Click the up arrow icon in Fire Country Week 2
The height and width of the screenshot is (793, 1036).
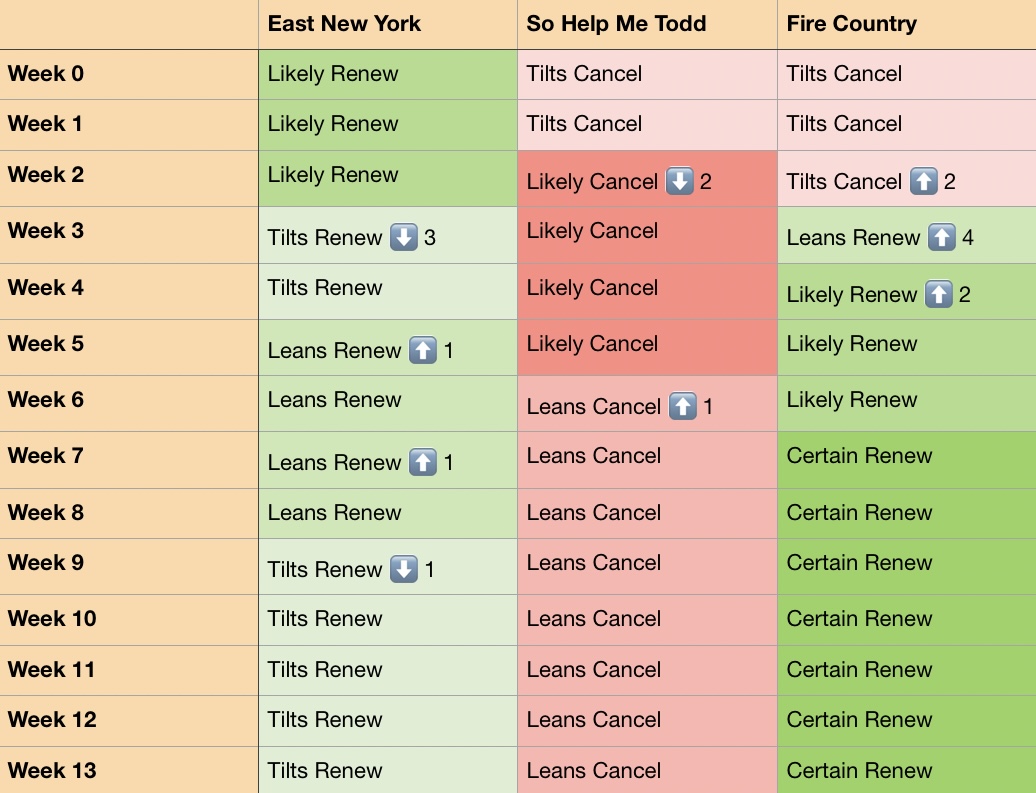pyautogui.click(x=924, y=181)
